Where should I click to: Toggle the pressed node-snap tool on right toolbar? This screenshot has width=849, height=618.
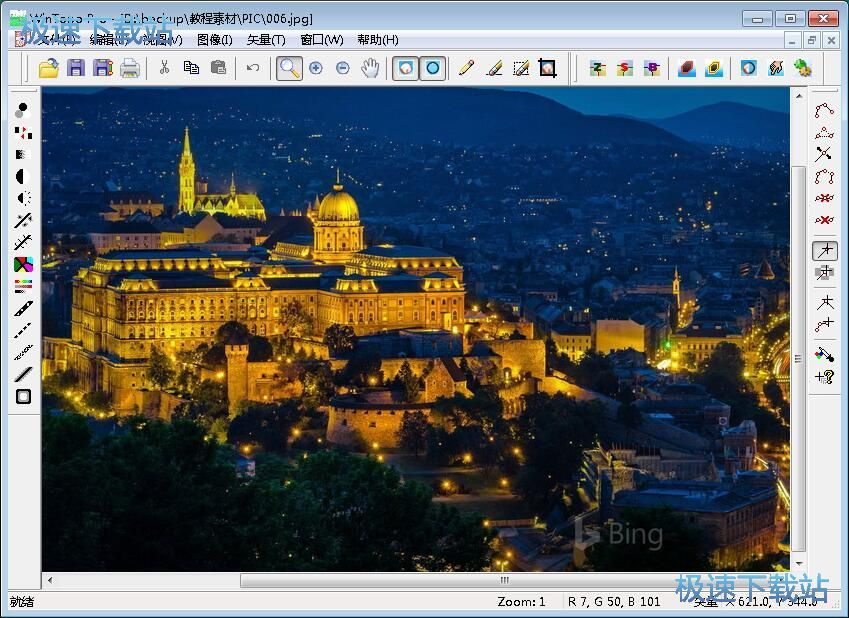pos(824,250)
